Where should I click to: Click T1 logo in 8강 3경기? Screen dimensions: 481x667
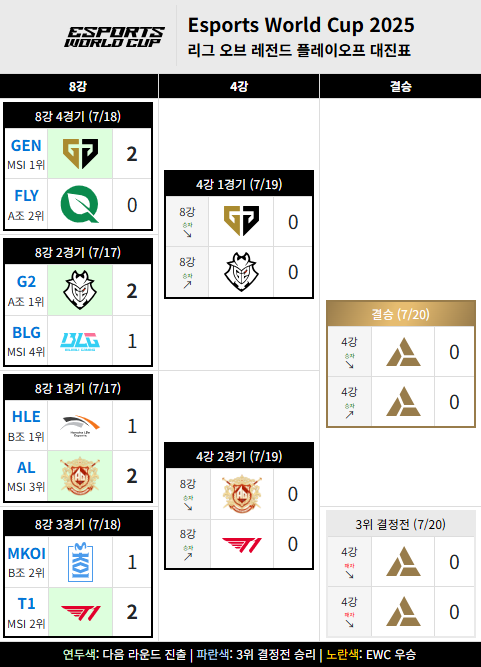80,613
